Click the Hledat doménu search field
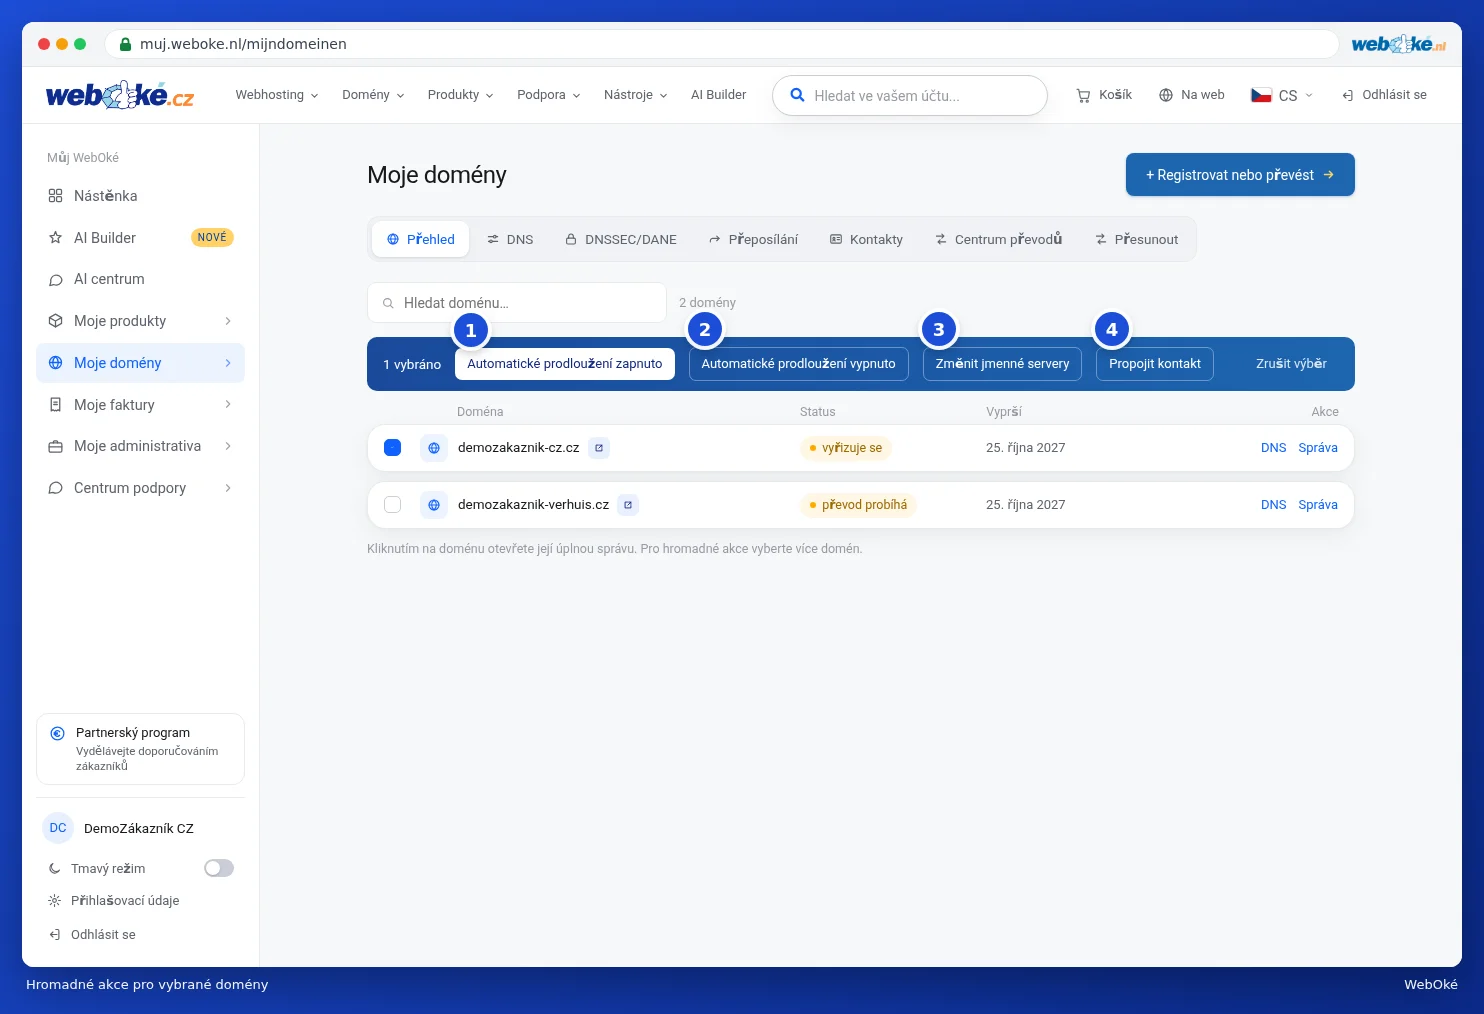 pos(517,303)
